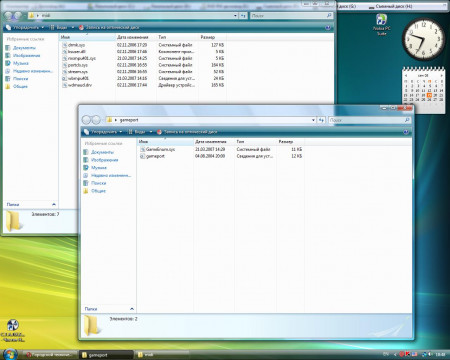The width and height of the screenshot is (450, 360).
Task: Open the browser window taskbar button
Action: click(x=50, y=355)
